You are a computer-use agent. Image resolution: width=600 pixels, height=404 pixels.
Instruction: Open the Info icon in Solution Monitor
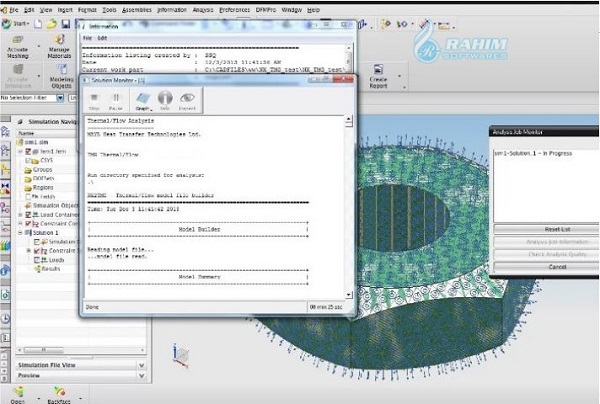pos(165,98)
